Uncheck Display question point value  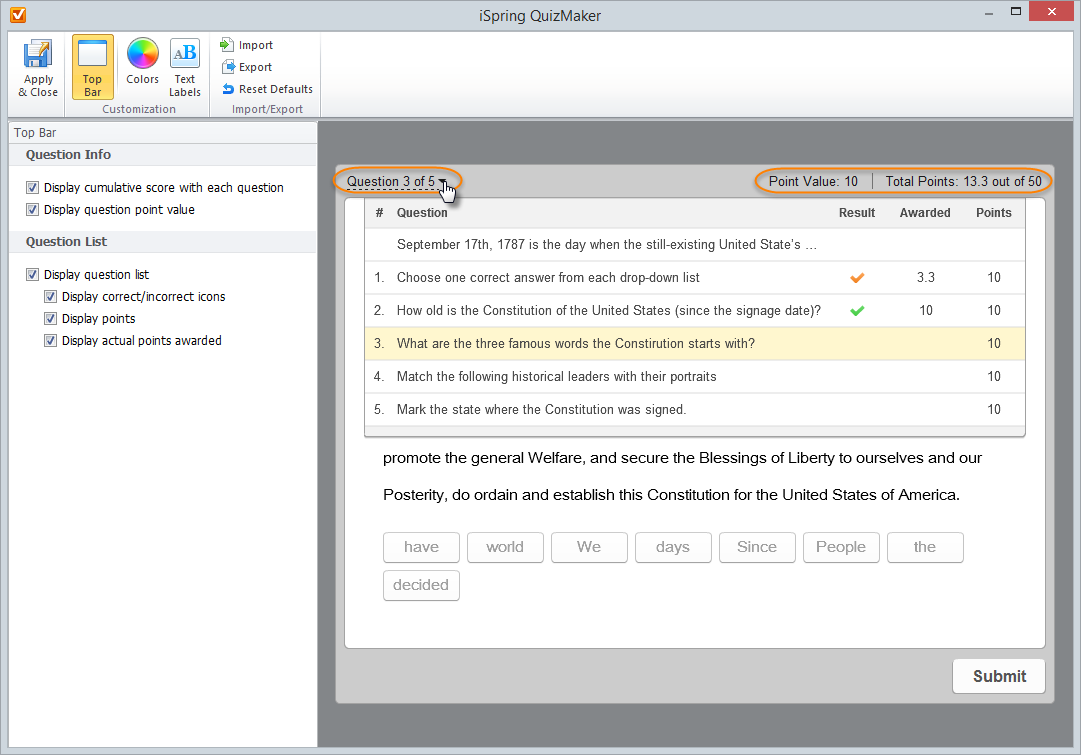coord(33,210)
